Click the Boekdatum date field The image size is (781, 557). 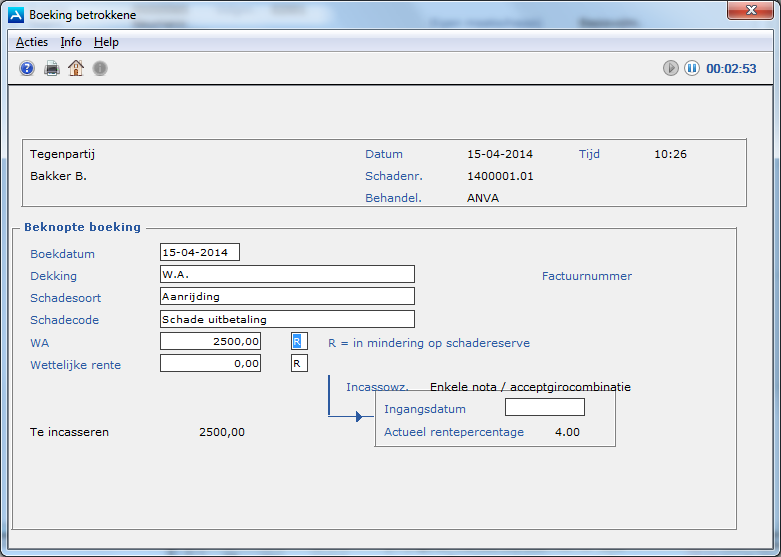200,252
